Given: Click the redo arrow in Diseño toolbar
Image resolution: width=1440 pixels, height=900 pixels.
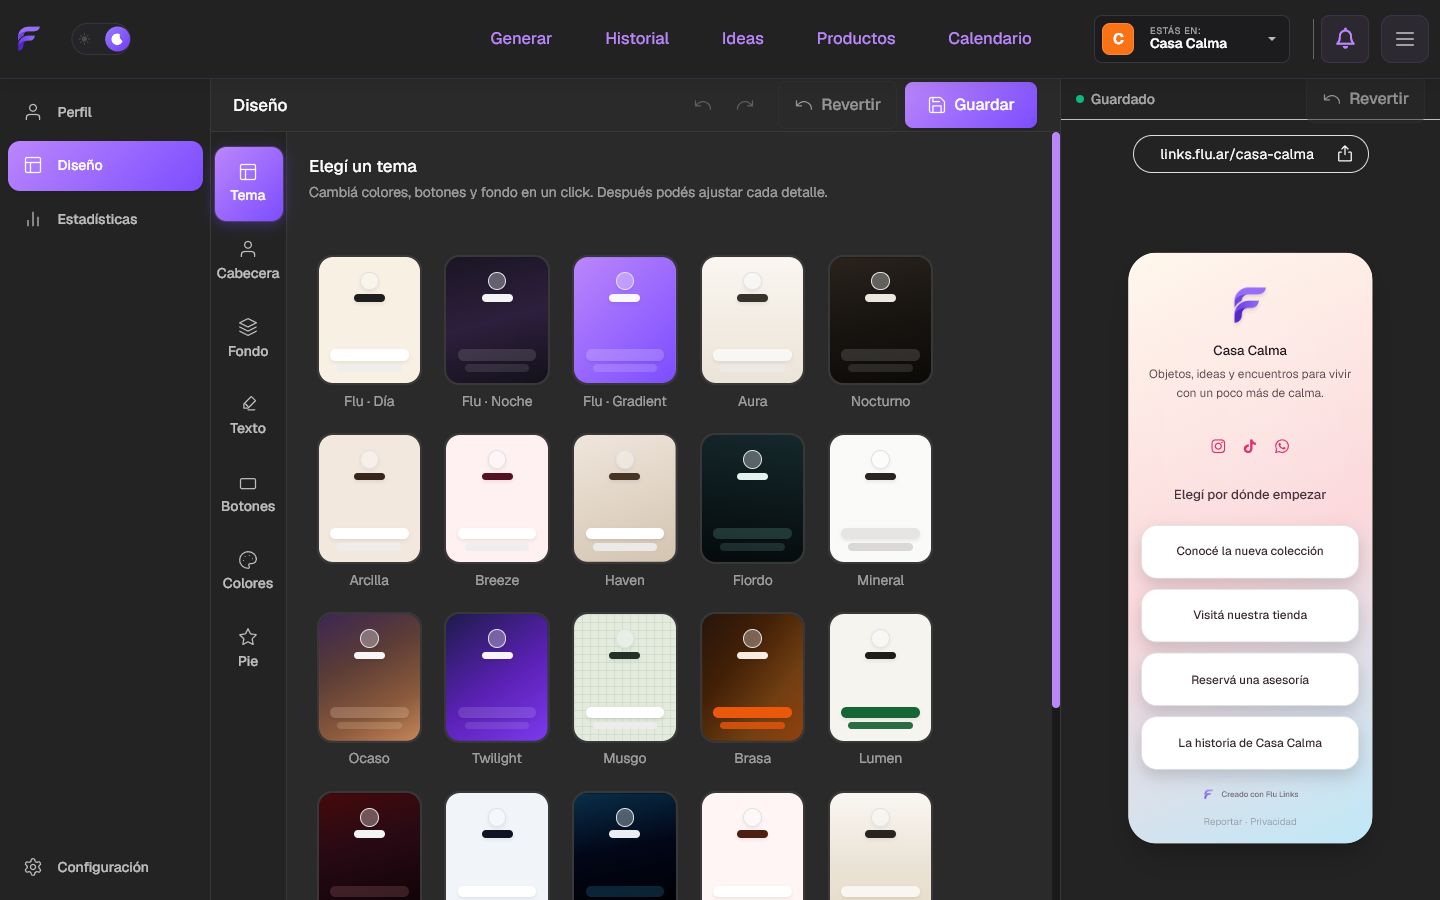Looking at the screenshot, I should pos(745,105).
